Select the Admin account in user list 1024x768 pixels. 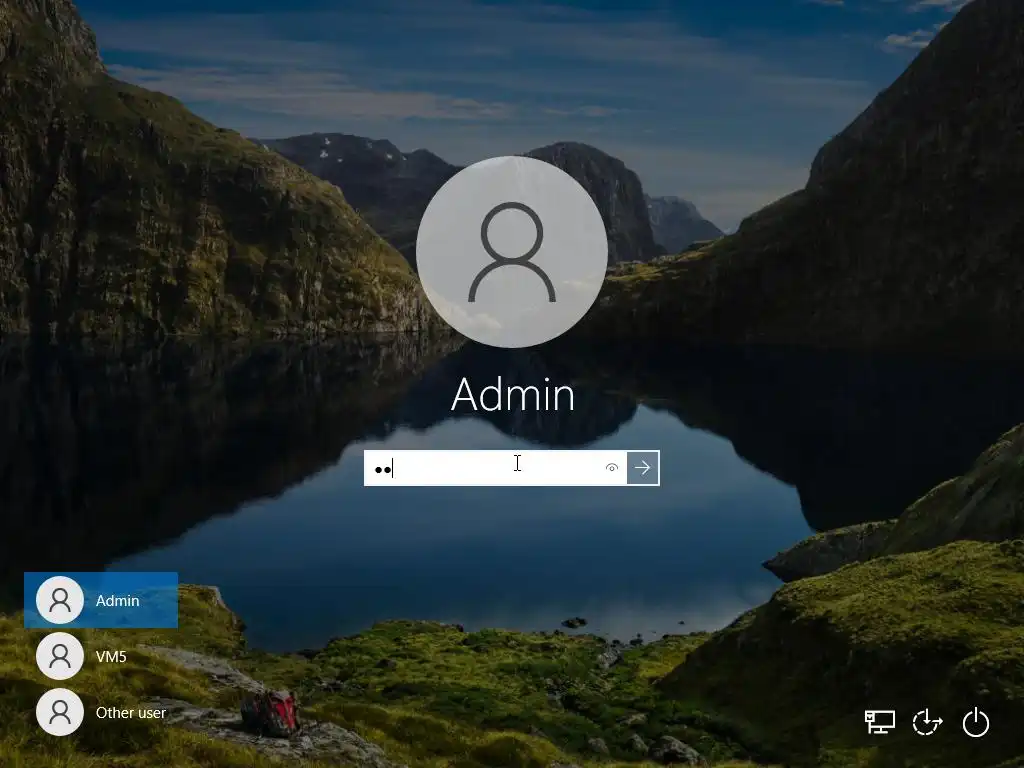tap(101, 600)
